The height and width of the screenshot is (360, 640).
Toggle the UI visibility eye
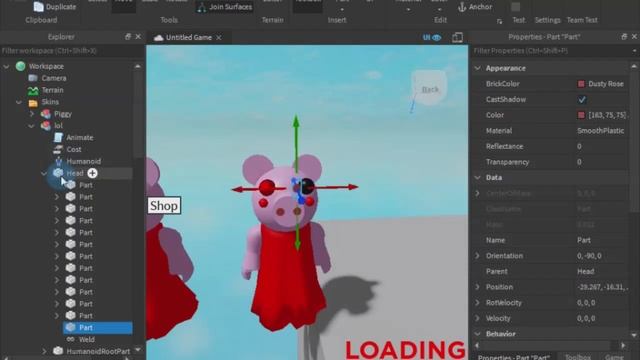[x=437, y=38]
